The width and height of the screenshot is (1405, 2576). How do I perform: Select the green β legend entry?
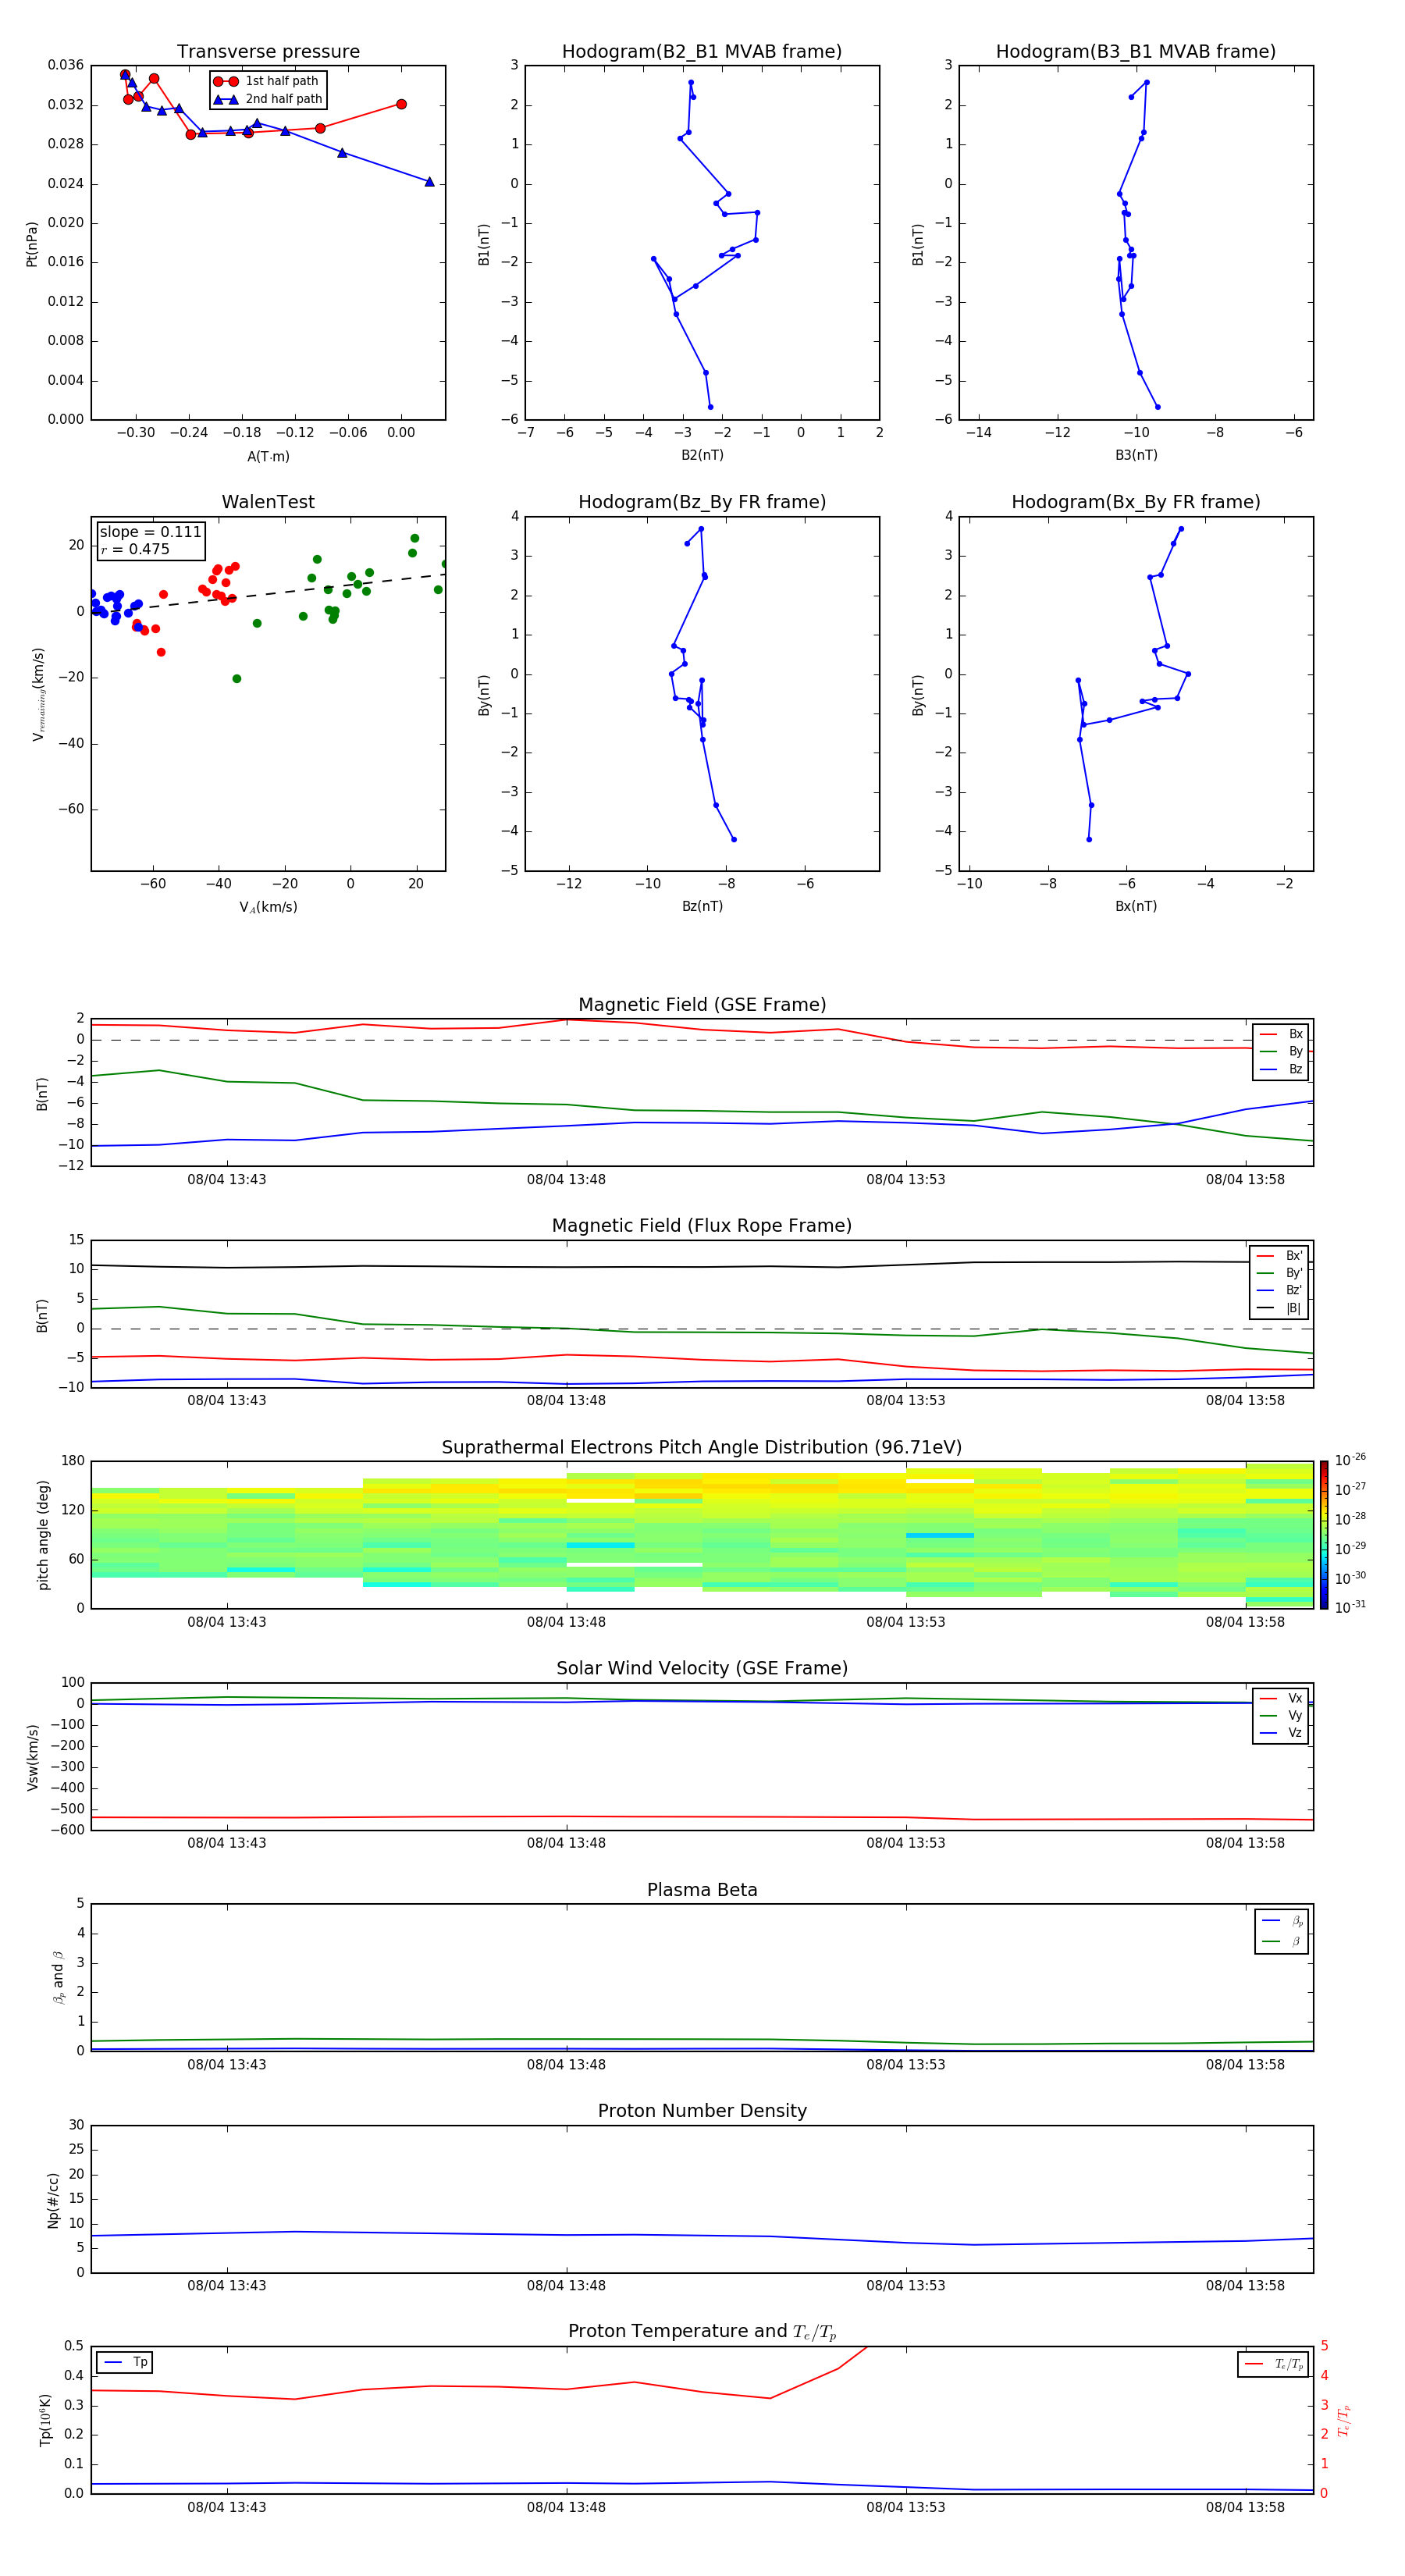click(x=1282, y=1941)
